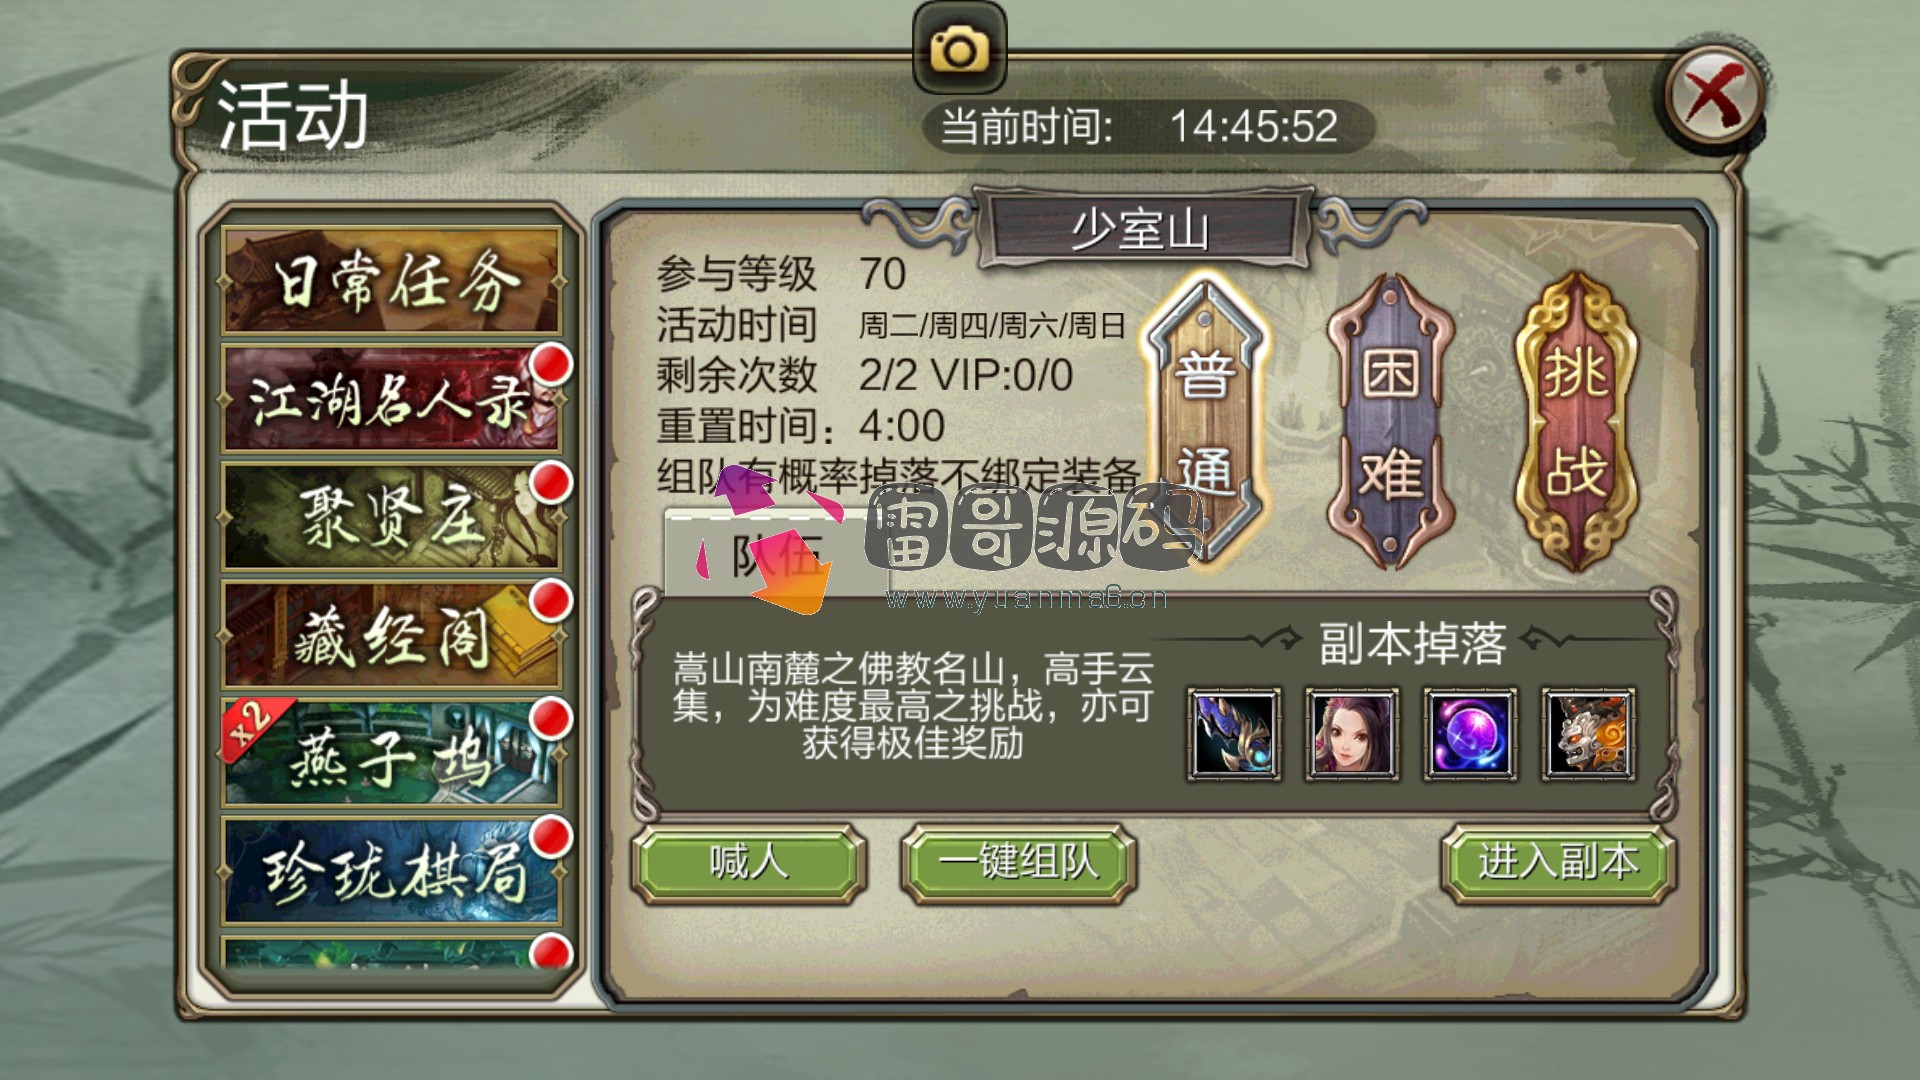Open 日常任务 daily tasks entry
1920x1080 pixels.
[391, 281]
